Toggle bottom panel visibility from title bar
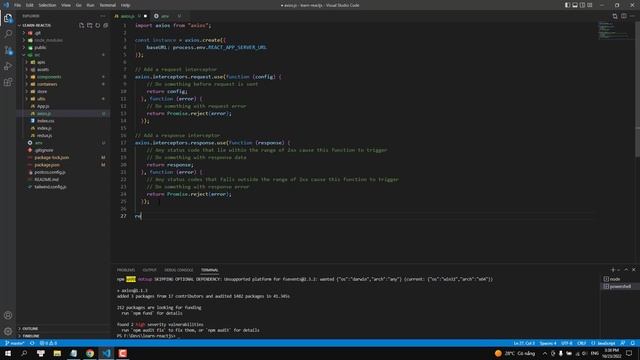The height and width of the screenshot is (360, 640). 575,5
